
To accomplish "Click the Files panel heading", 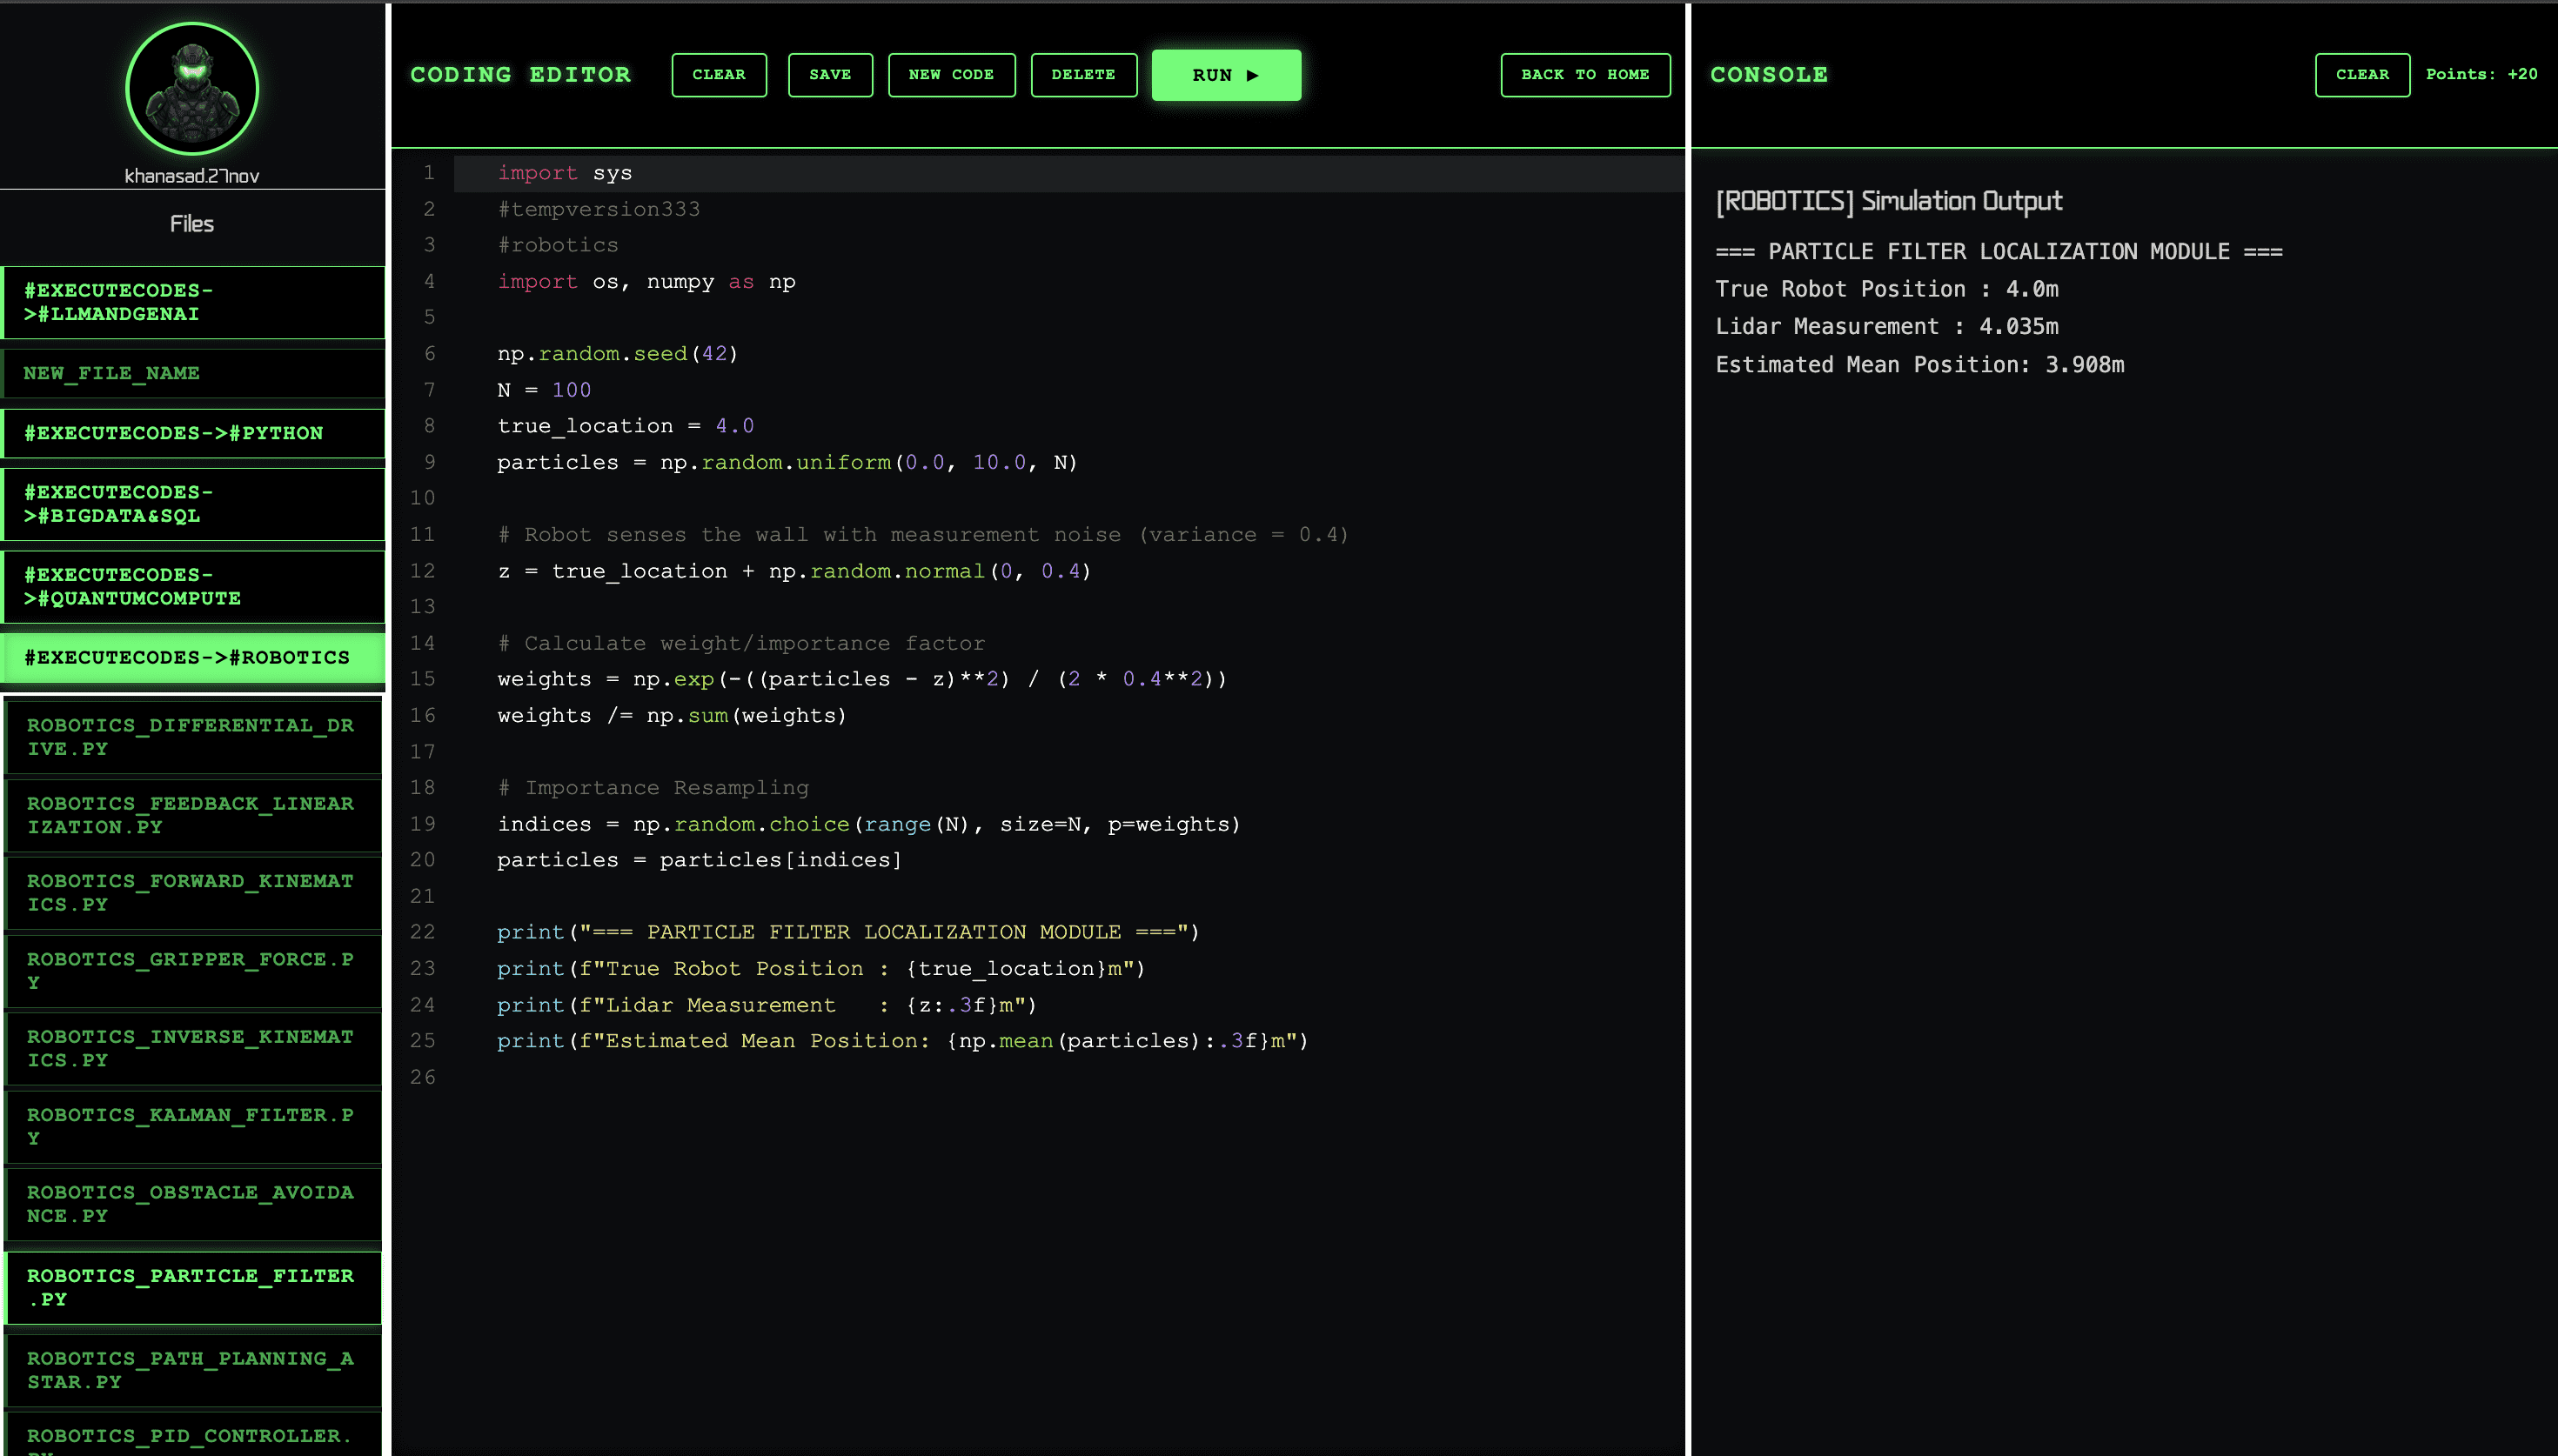I will [x=192, y=224].
